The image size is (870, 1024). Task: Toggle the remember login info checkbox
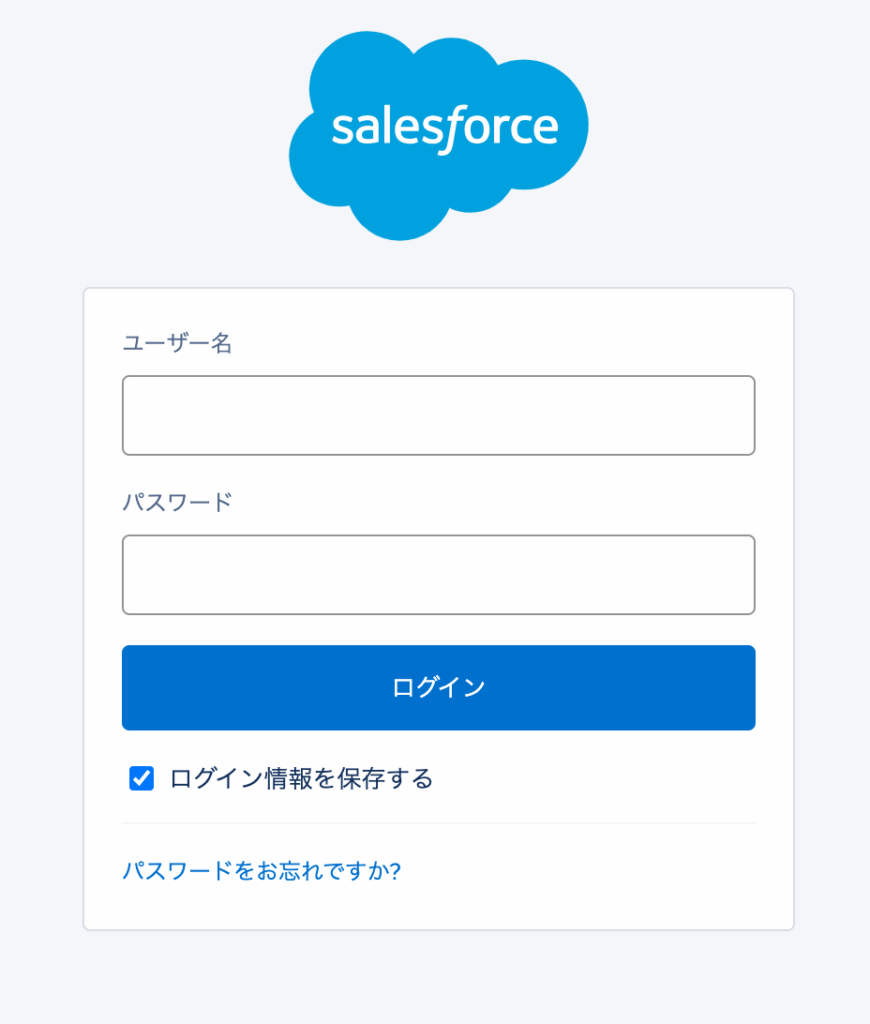pyautogui.click(x=141, y=778)
